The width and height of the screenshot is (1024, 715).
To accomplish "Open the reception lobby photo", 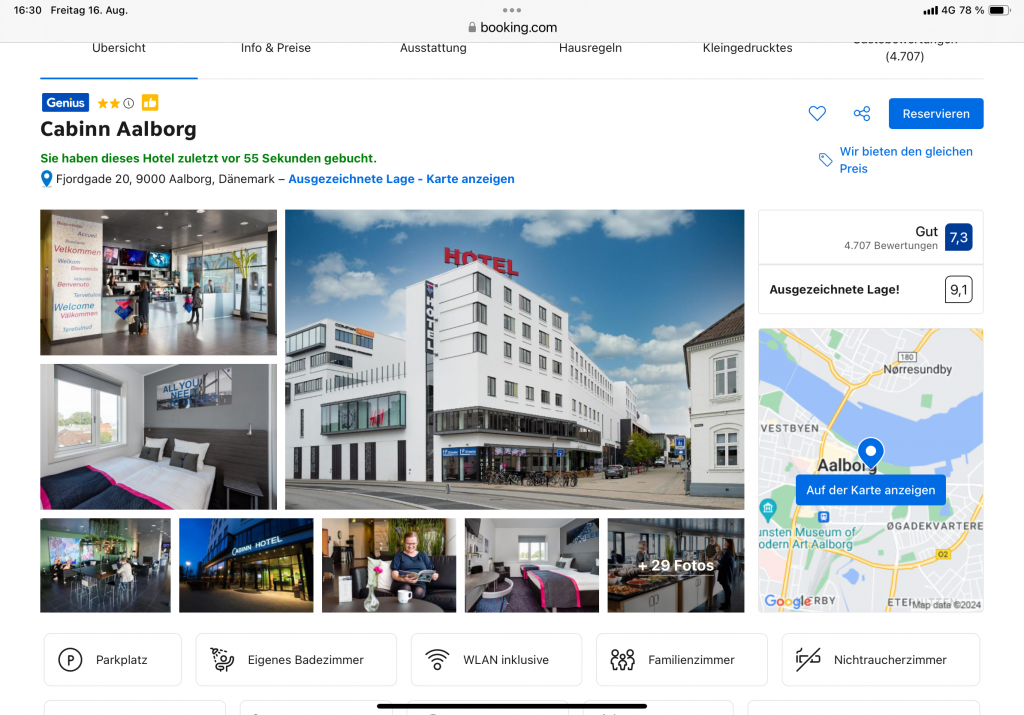I will point(159,282).
